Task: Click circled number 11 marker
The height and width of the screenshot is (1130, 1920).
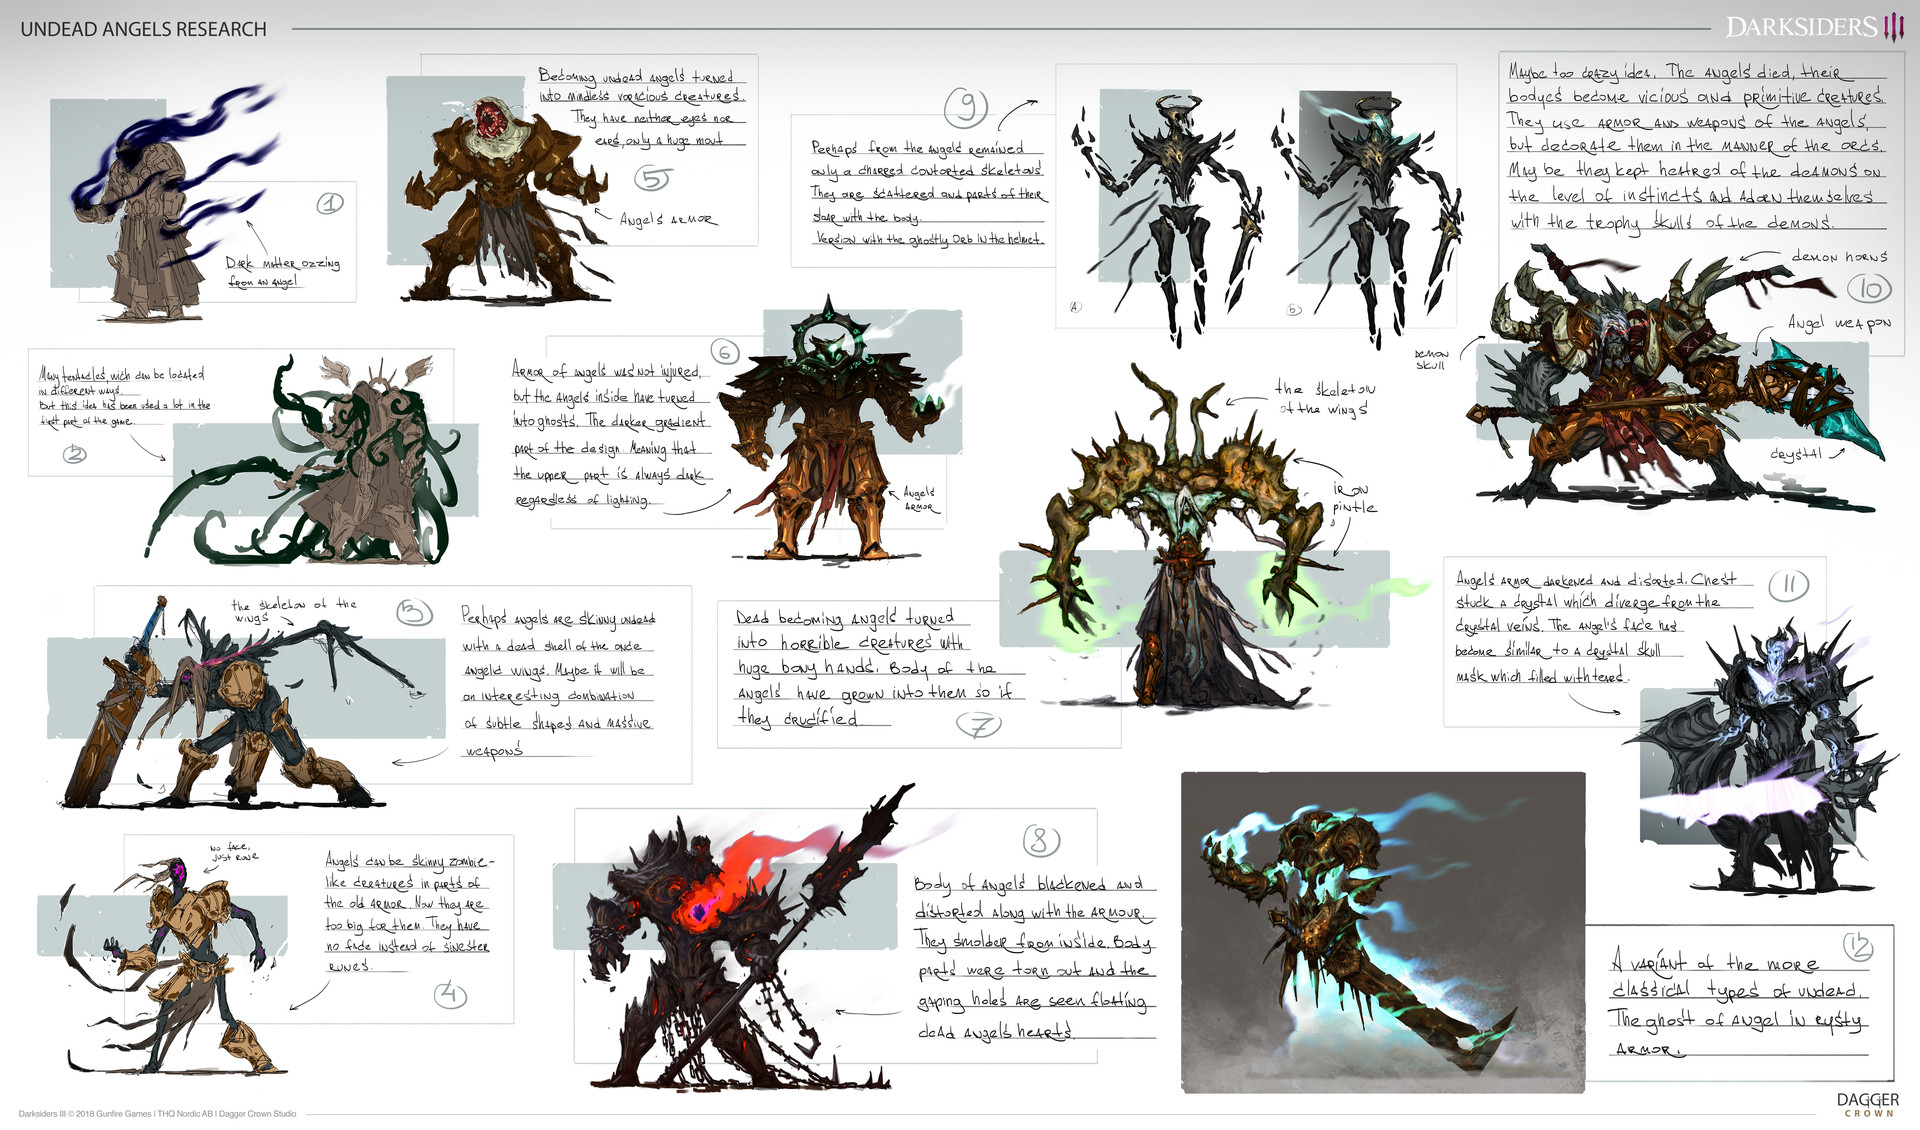Action: click(x=1788, y=586)
